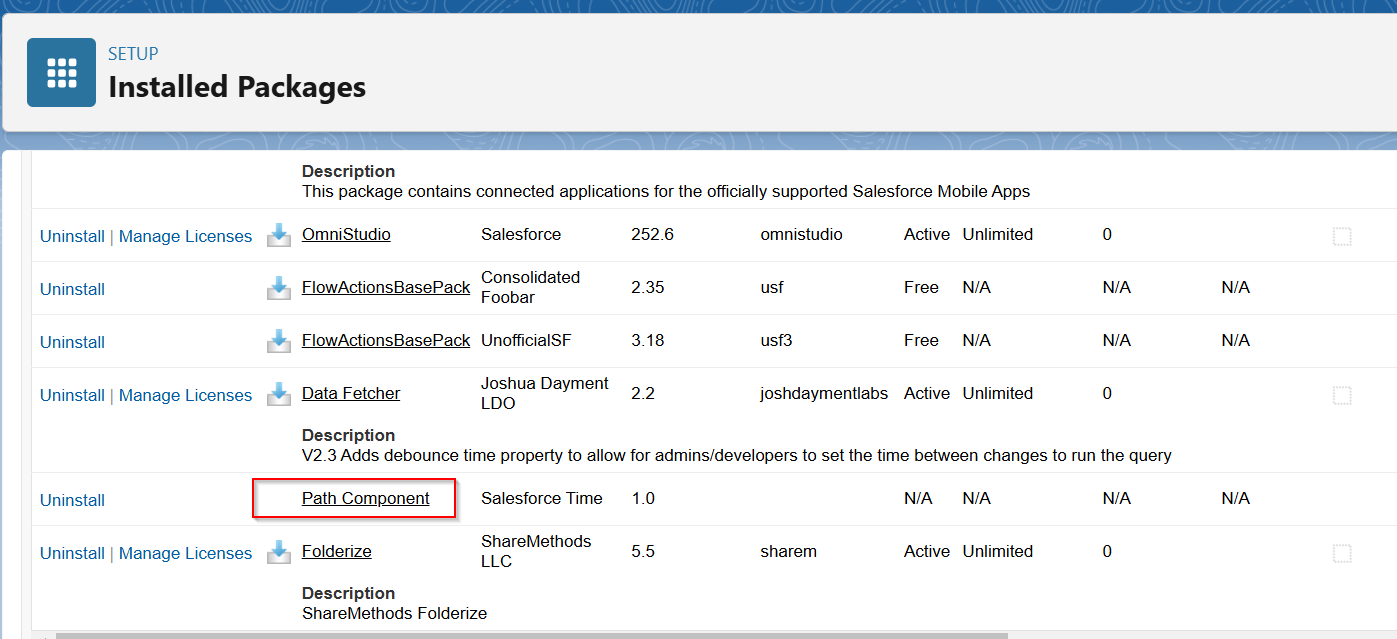Open the OmniStudio package details
The width and height of the screenshot is (1397, 639).
click(346, 233)
